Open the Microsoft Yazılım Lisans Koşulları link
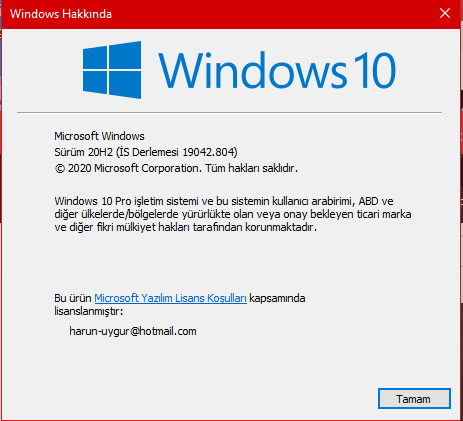The width and height of the screenshot is (463, 421). tap(170, 298)
